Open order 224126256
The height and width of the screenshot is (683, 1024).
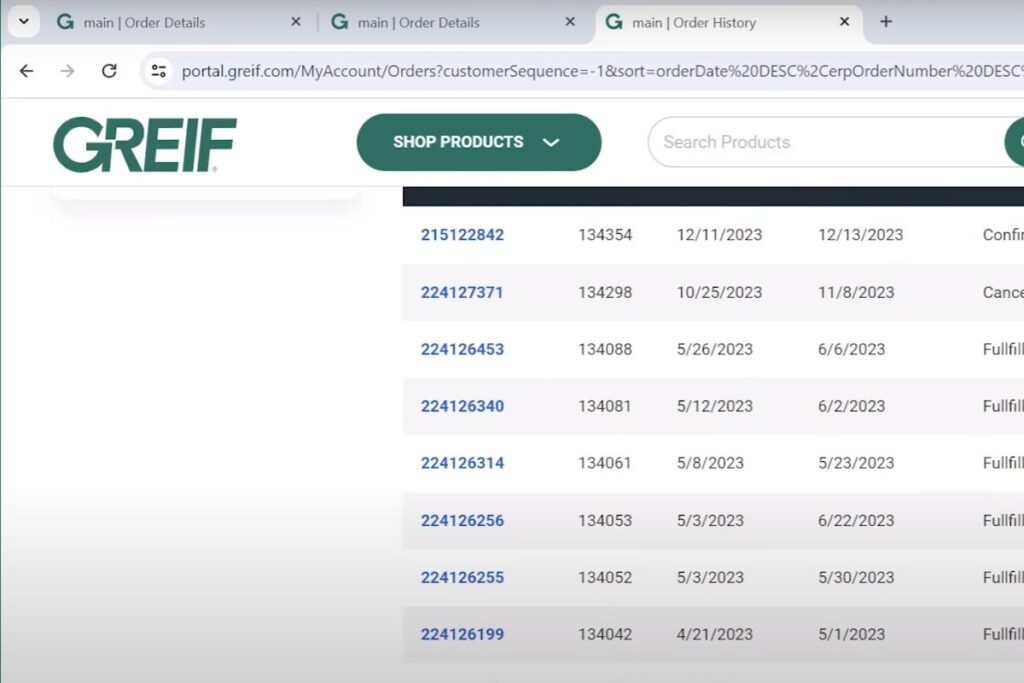click(462, 520)
